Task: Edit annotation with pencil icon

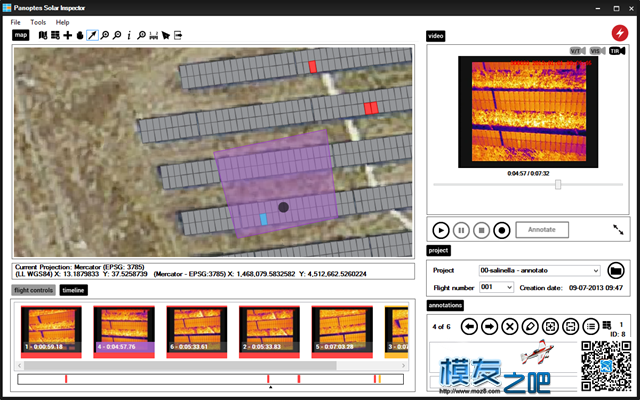Action: click(530, 327)
